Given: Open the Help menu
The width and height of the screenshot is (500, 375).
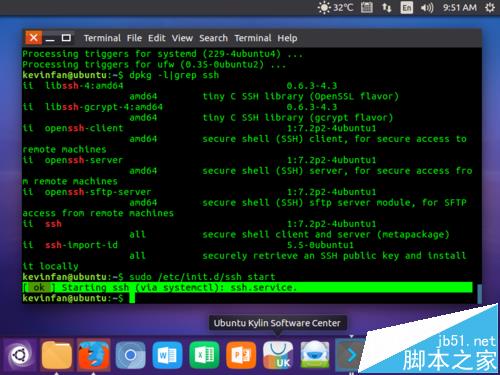Looking at the screenshot, I should 287,38.
